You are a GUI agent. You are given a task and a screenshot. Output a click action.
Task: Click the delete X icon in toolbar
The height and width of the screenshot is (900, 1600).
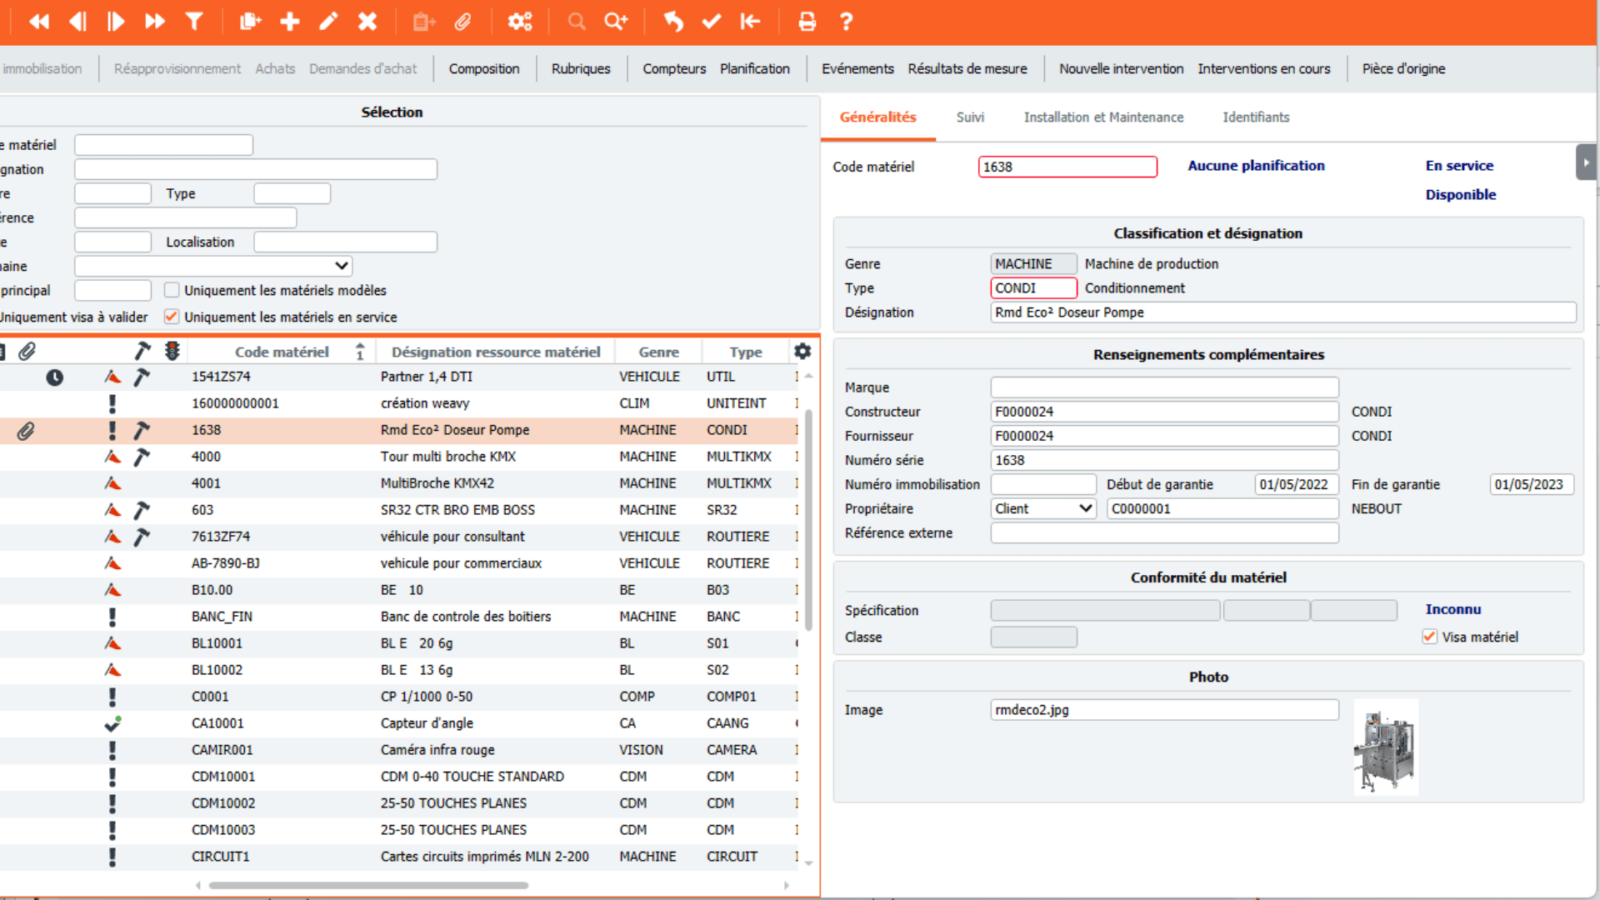[367, 21]
